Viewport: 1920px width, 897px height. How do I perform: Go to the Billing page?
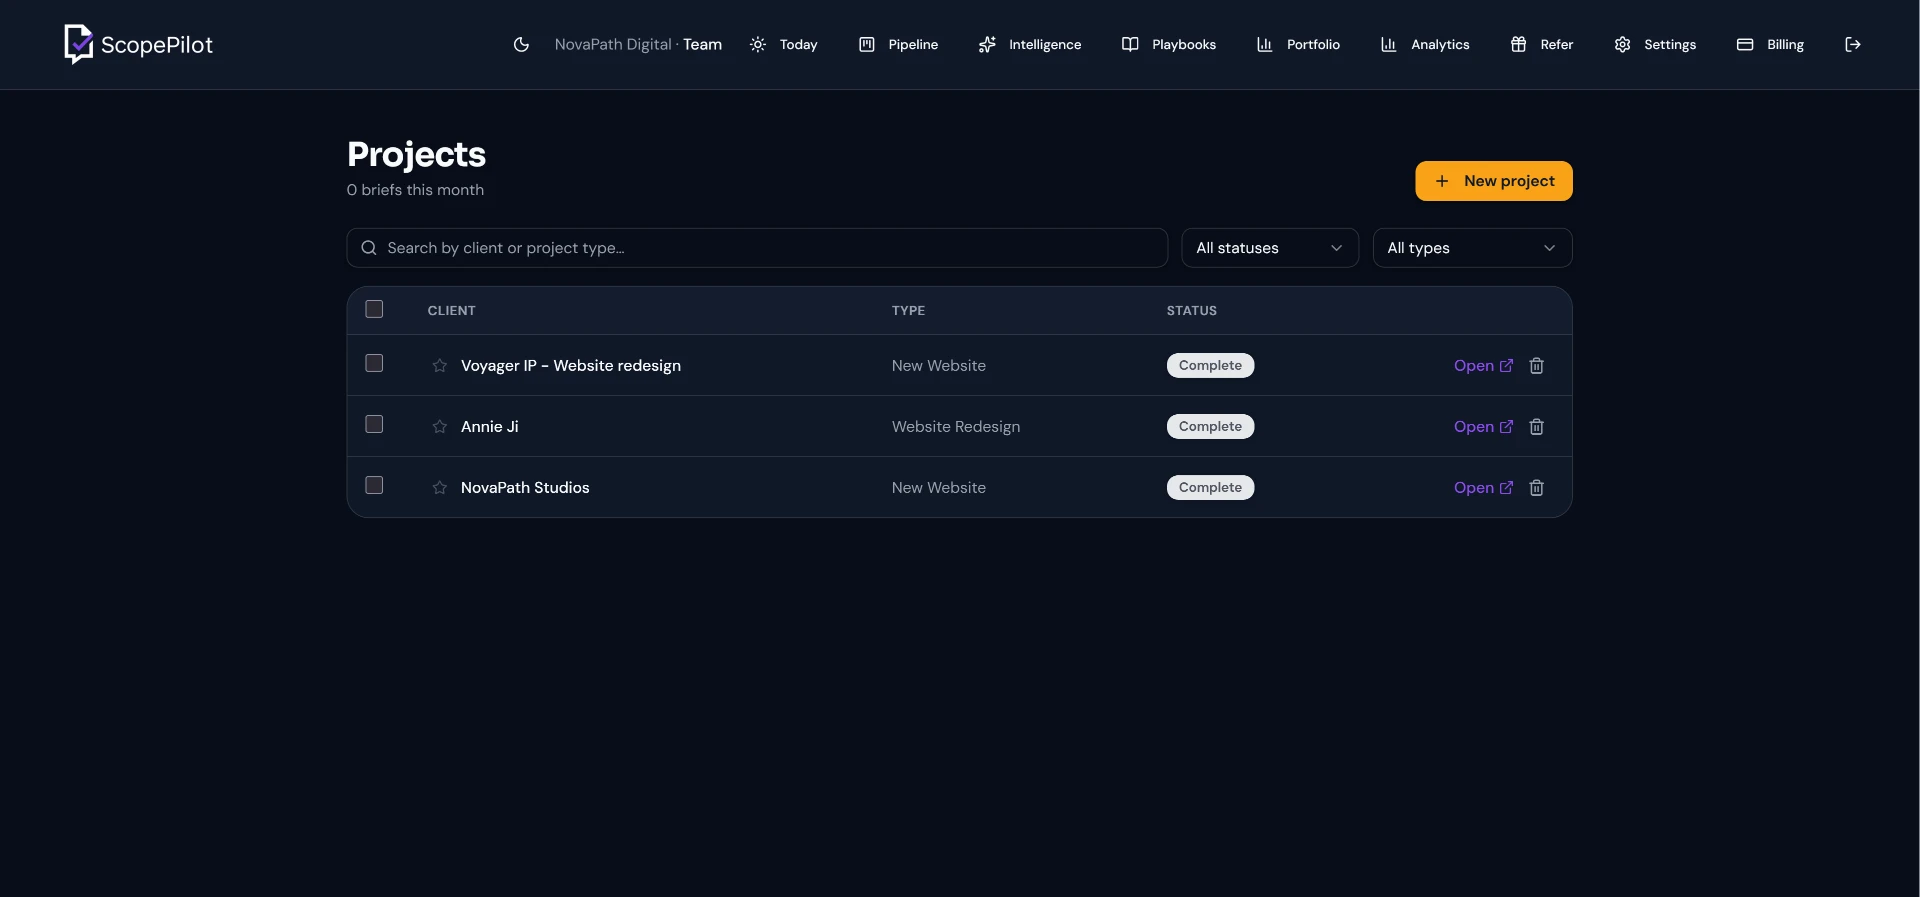tap(1770, 44)
